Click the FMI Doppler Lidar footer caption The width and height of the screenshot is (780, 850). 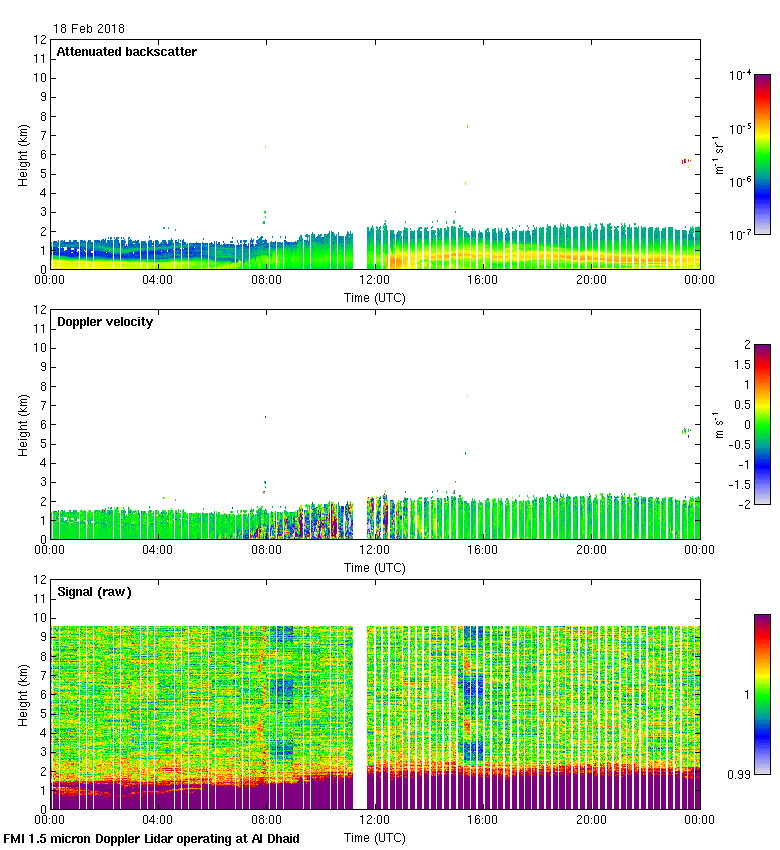[x=151, y=839]
